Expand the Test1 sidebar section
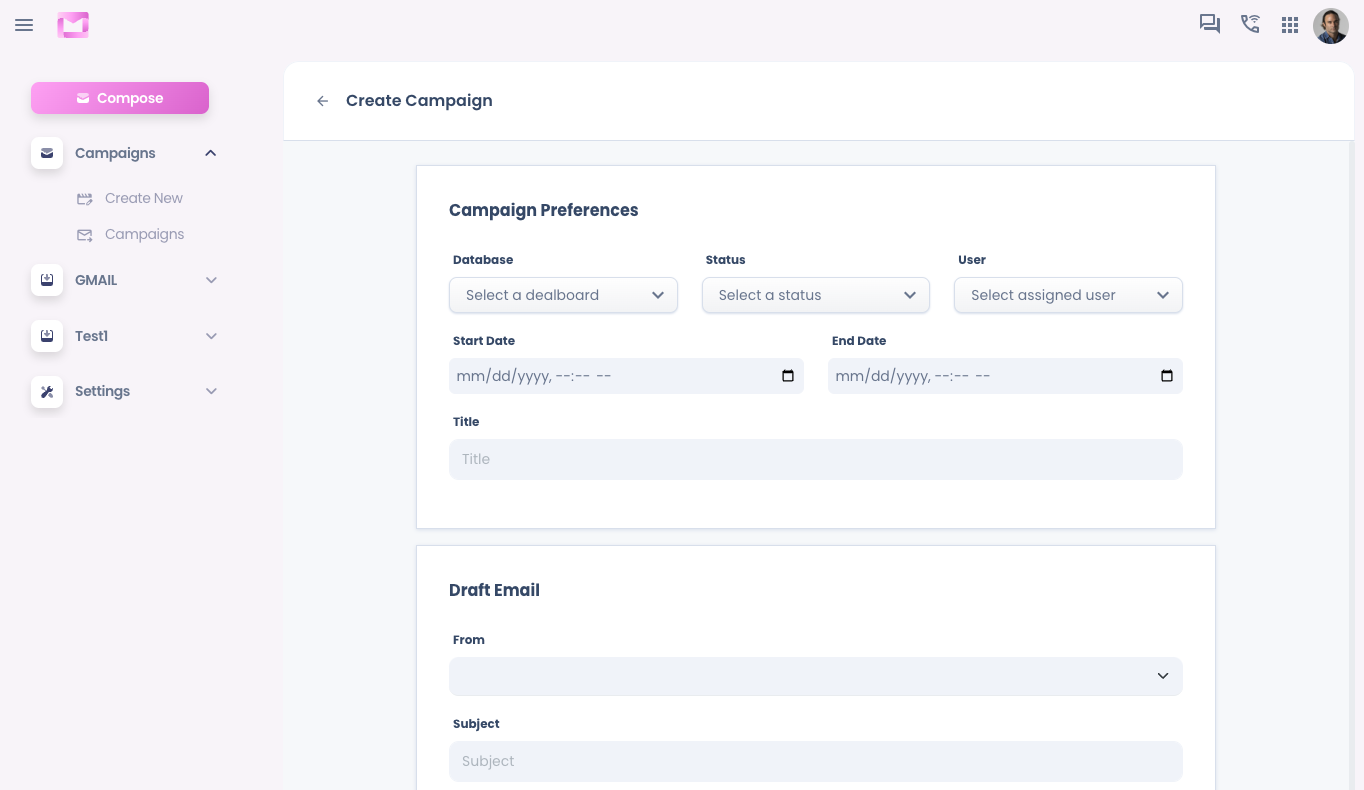The height and width of the screenshot is (790, 1364). click(x=210, y=336)
